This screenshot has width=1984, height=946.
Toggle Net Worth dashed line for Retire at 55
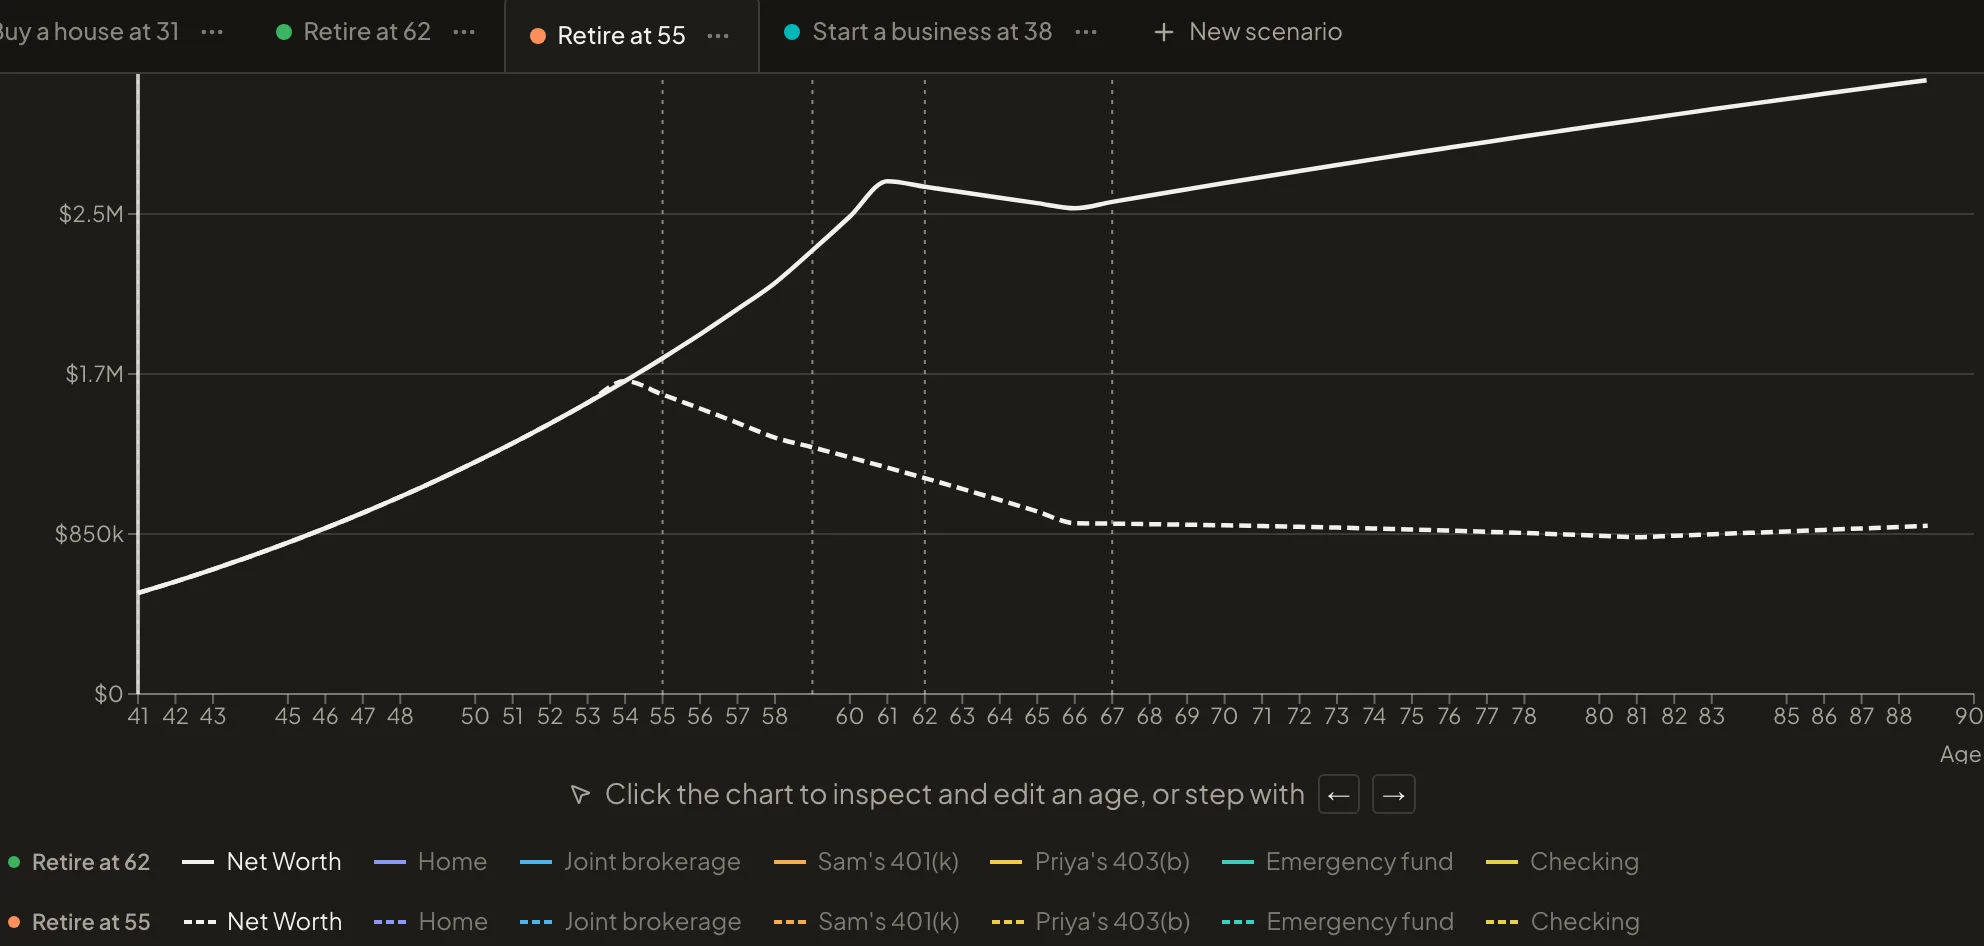(x=263, y=922)
